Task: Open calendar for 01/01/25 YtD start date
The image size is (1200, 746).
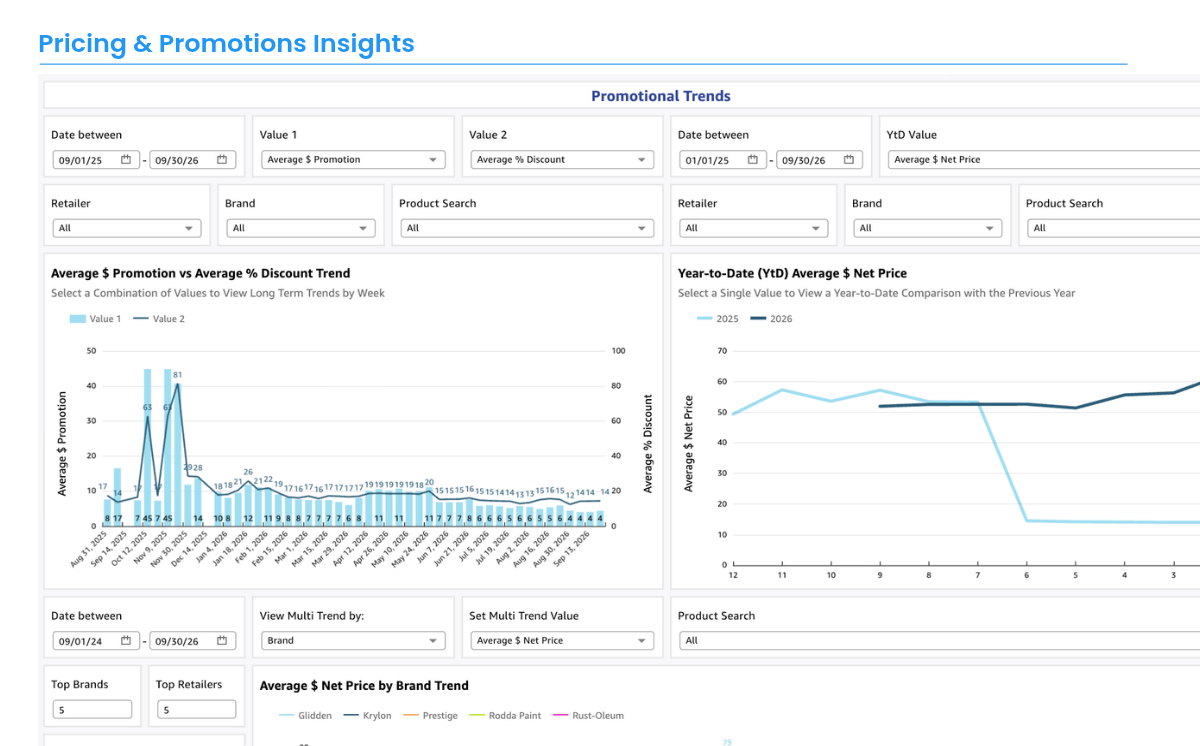Action: pyautogui.click(x=752, y=160)
